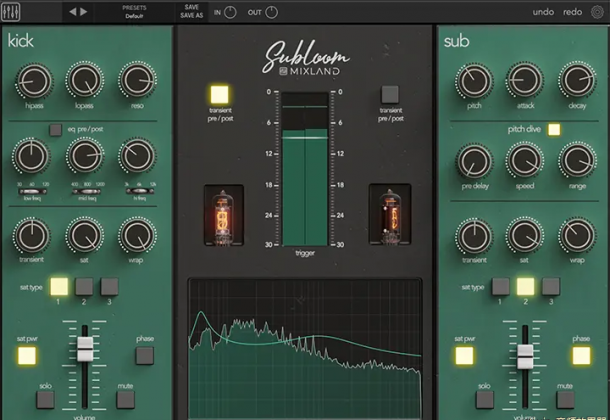This screenshot has height=420, width=610.
Task: Click undo
Action: pos(543,12)
